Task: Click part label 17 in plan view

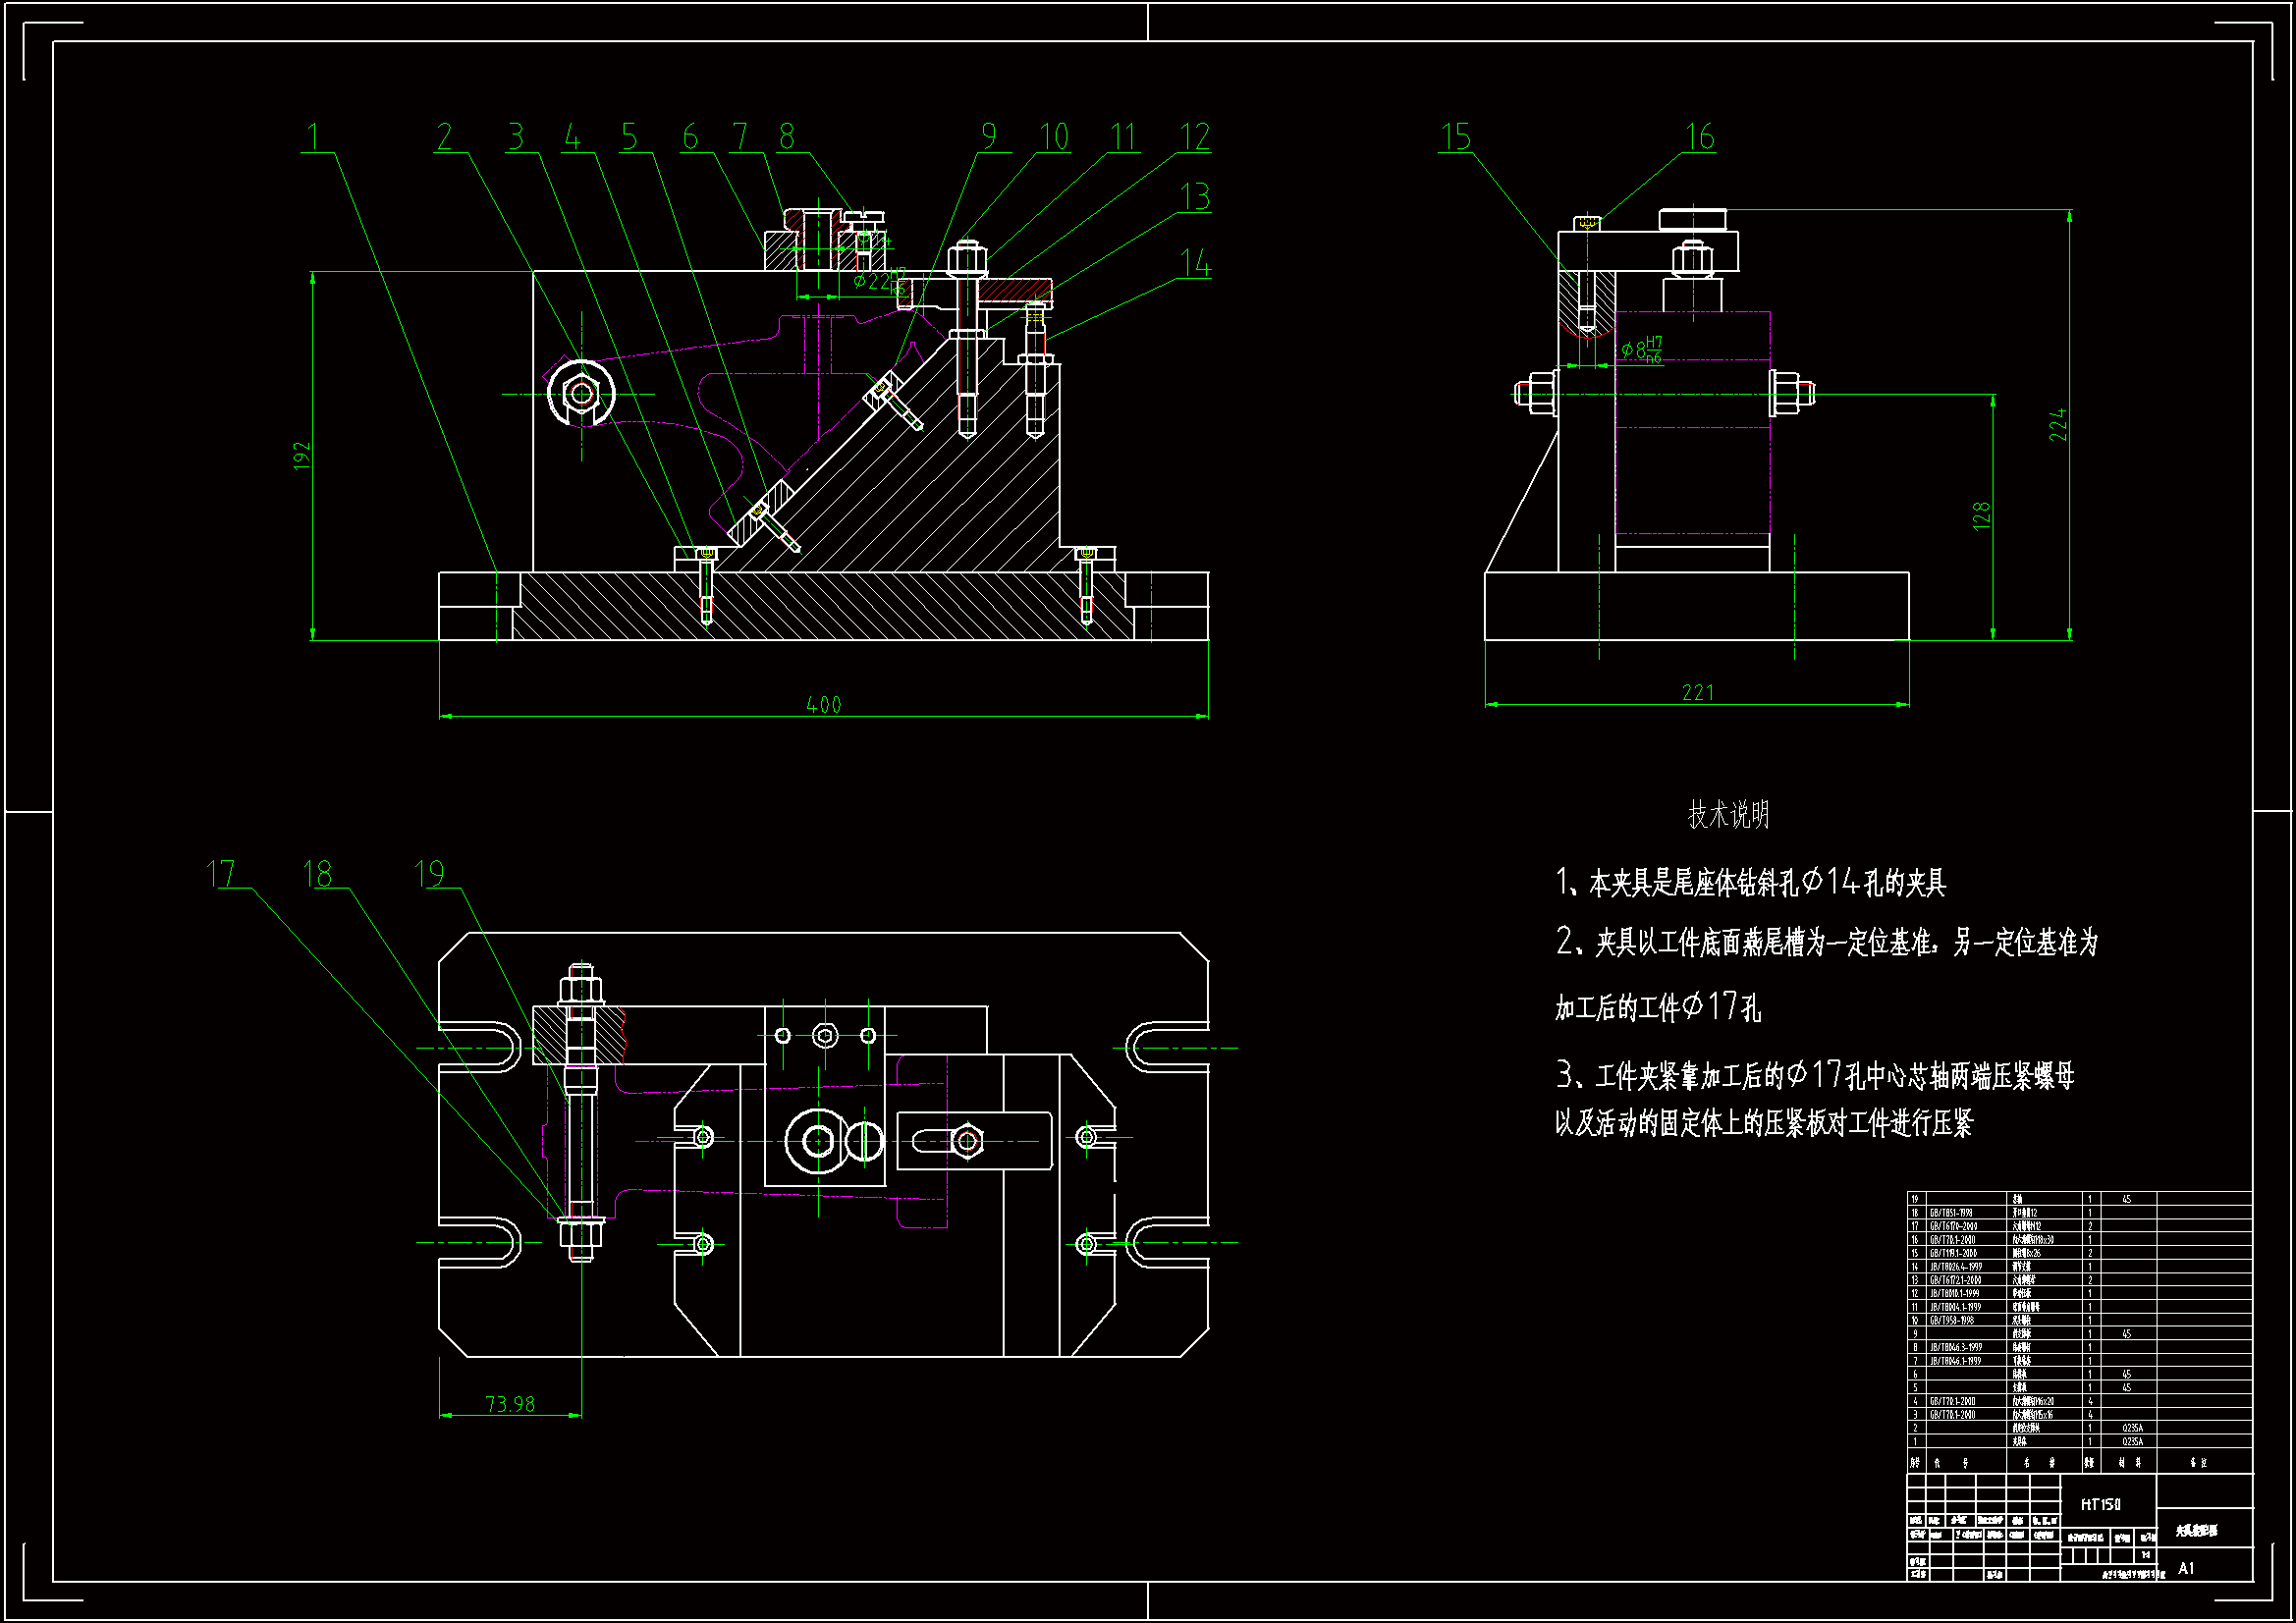Action: [221, 875]
